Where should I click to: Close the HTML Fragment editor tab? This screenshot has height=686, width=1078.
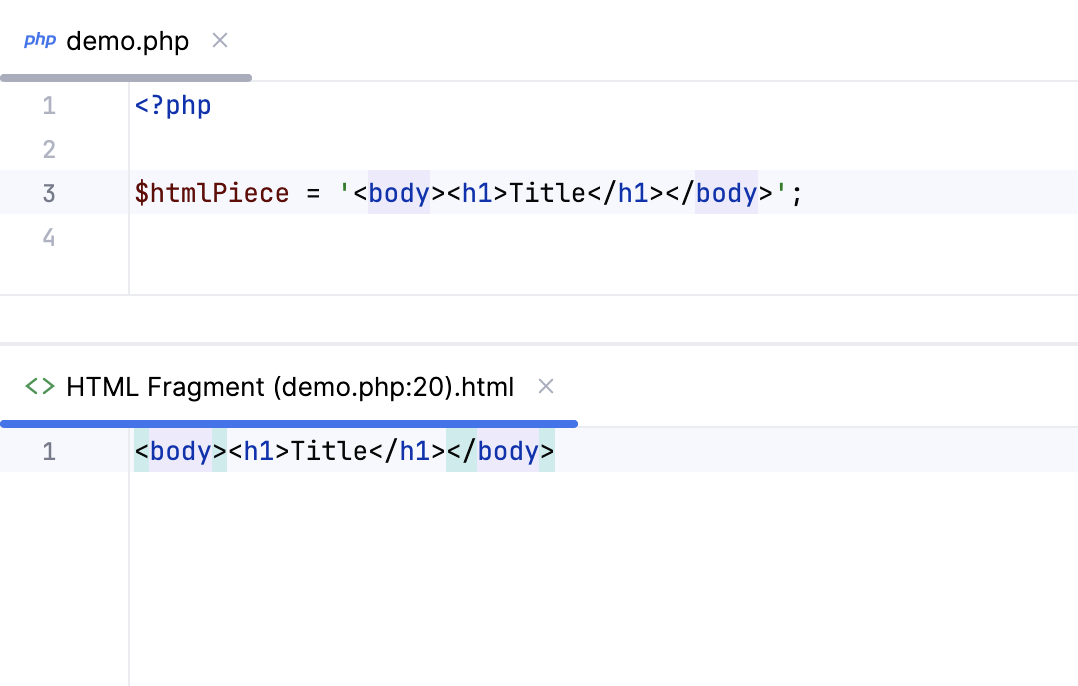coord(546,386)
